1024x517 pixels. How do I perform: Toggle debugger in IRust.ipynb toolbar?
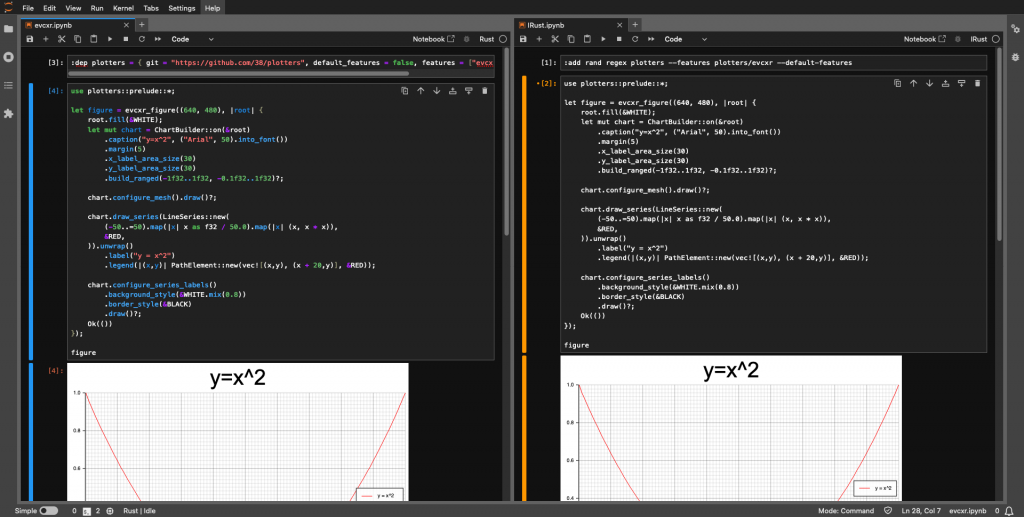[958, 39]
